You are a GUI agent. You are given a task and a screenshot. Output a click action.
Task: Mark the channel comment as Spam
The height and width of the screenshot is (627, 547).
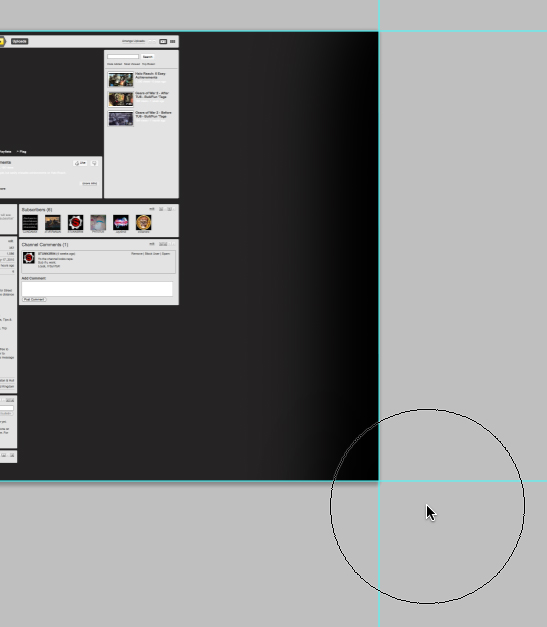click(166, 254)
